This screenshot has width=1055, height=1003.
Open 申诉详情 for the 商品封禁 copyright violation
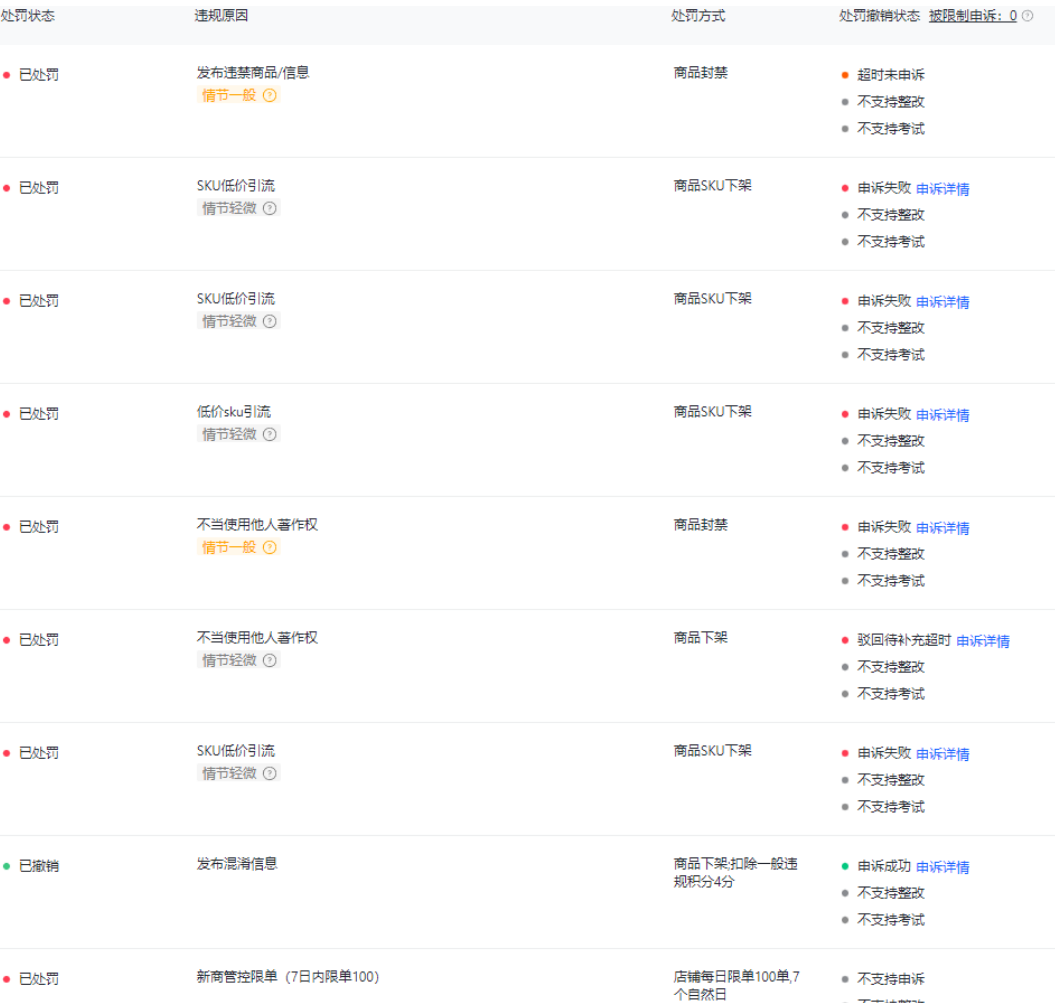943,528
